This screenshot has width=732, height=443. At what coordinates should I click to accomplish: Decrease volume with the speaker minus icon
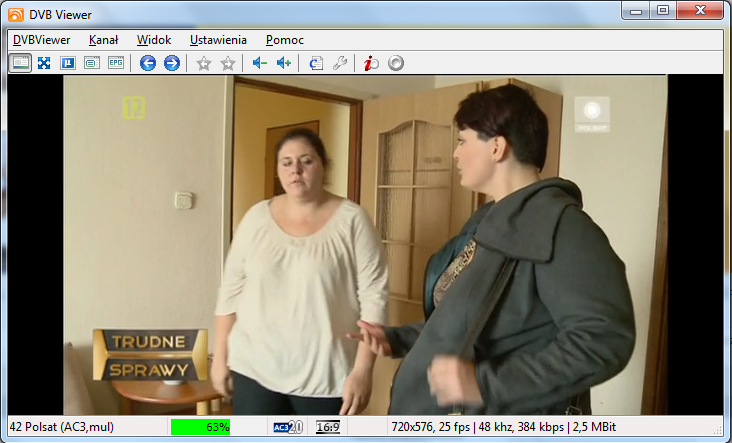(x=260, y=63)
